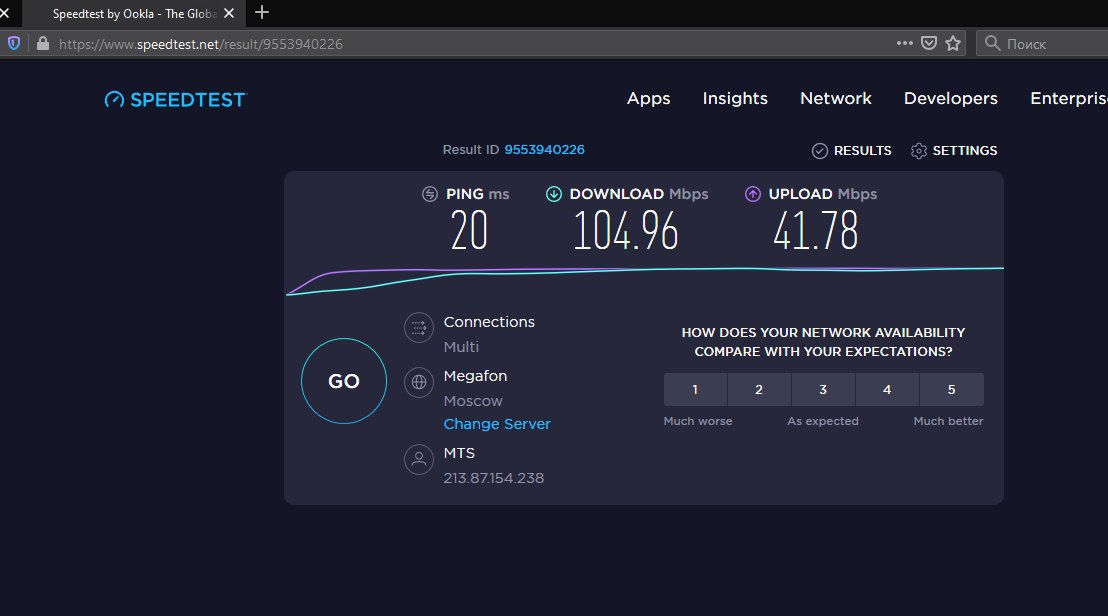The image size is (1108, 616).
Task: Click the search magnifier icon
Action: point(992,43)
